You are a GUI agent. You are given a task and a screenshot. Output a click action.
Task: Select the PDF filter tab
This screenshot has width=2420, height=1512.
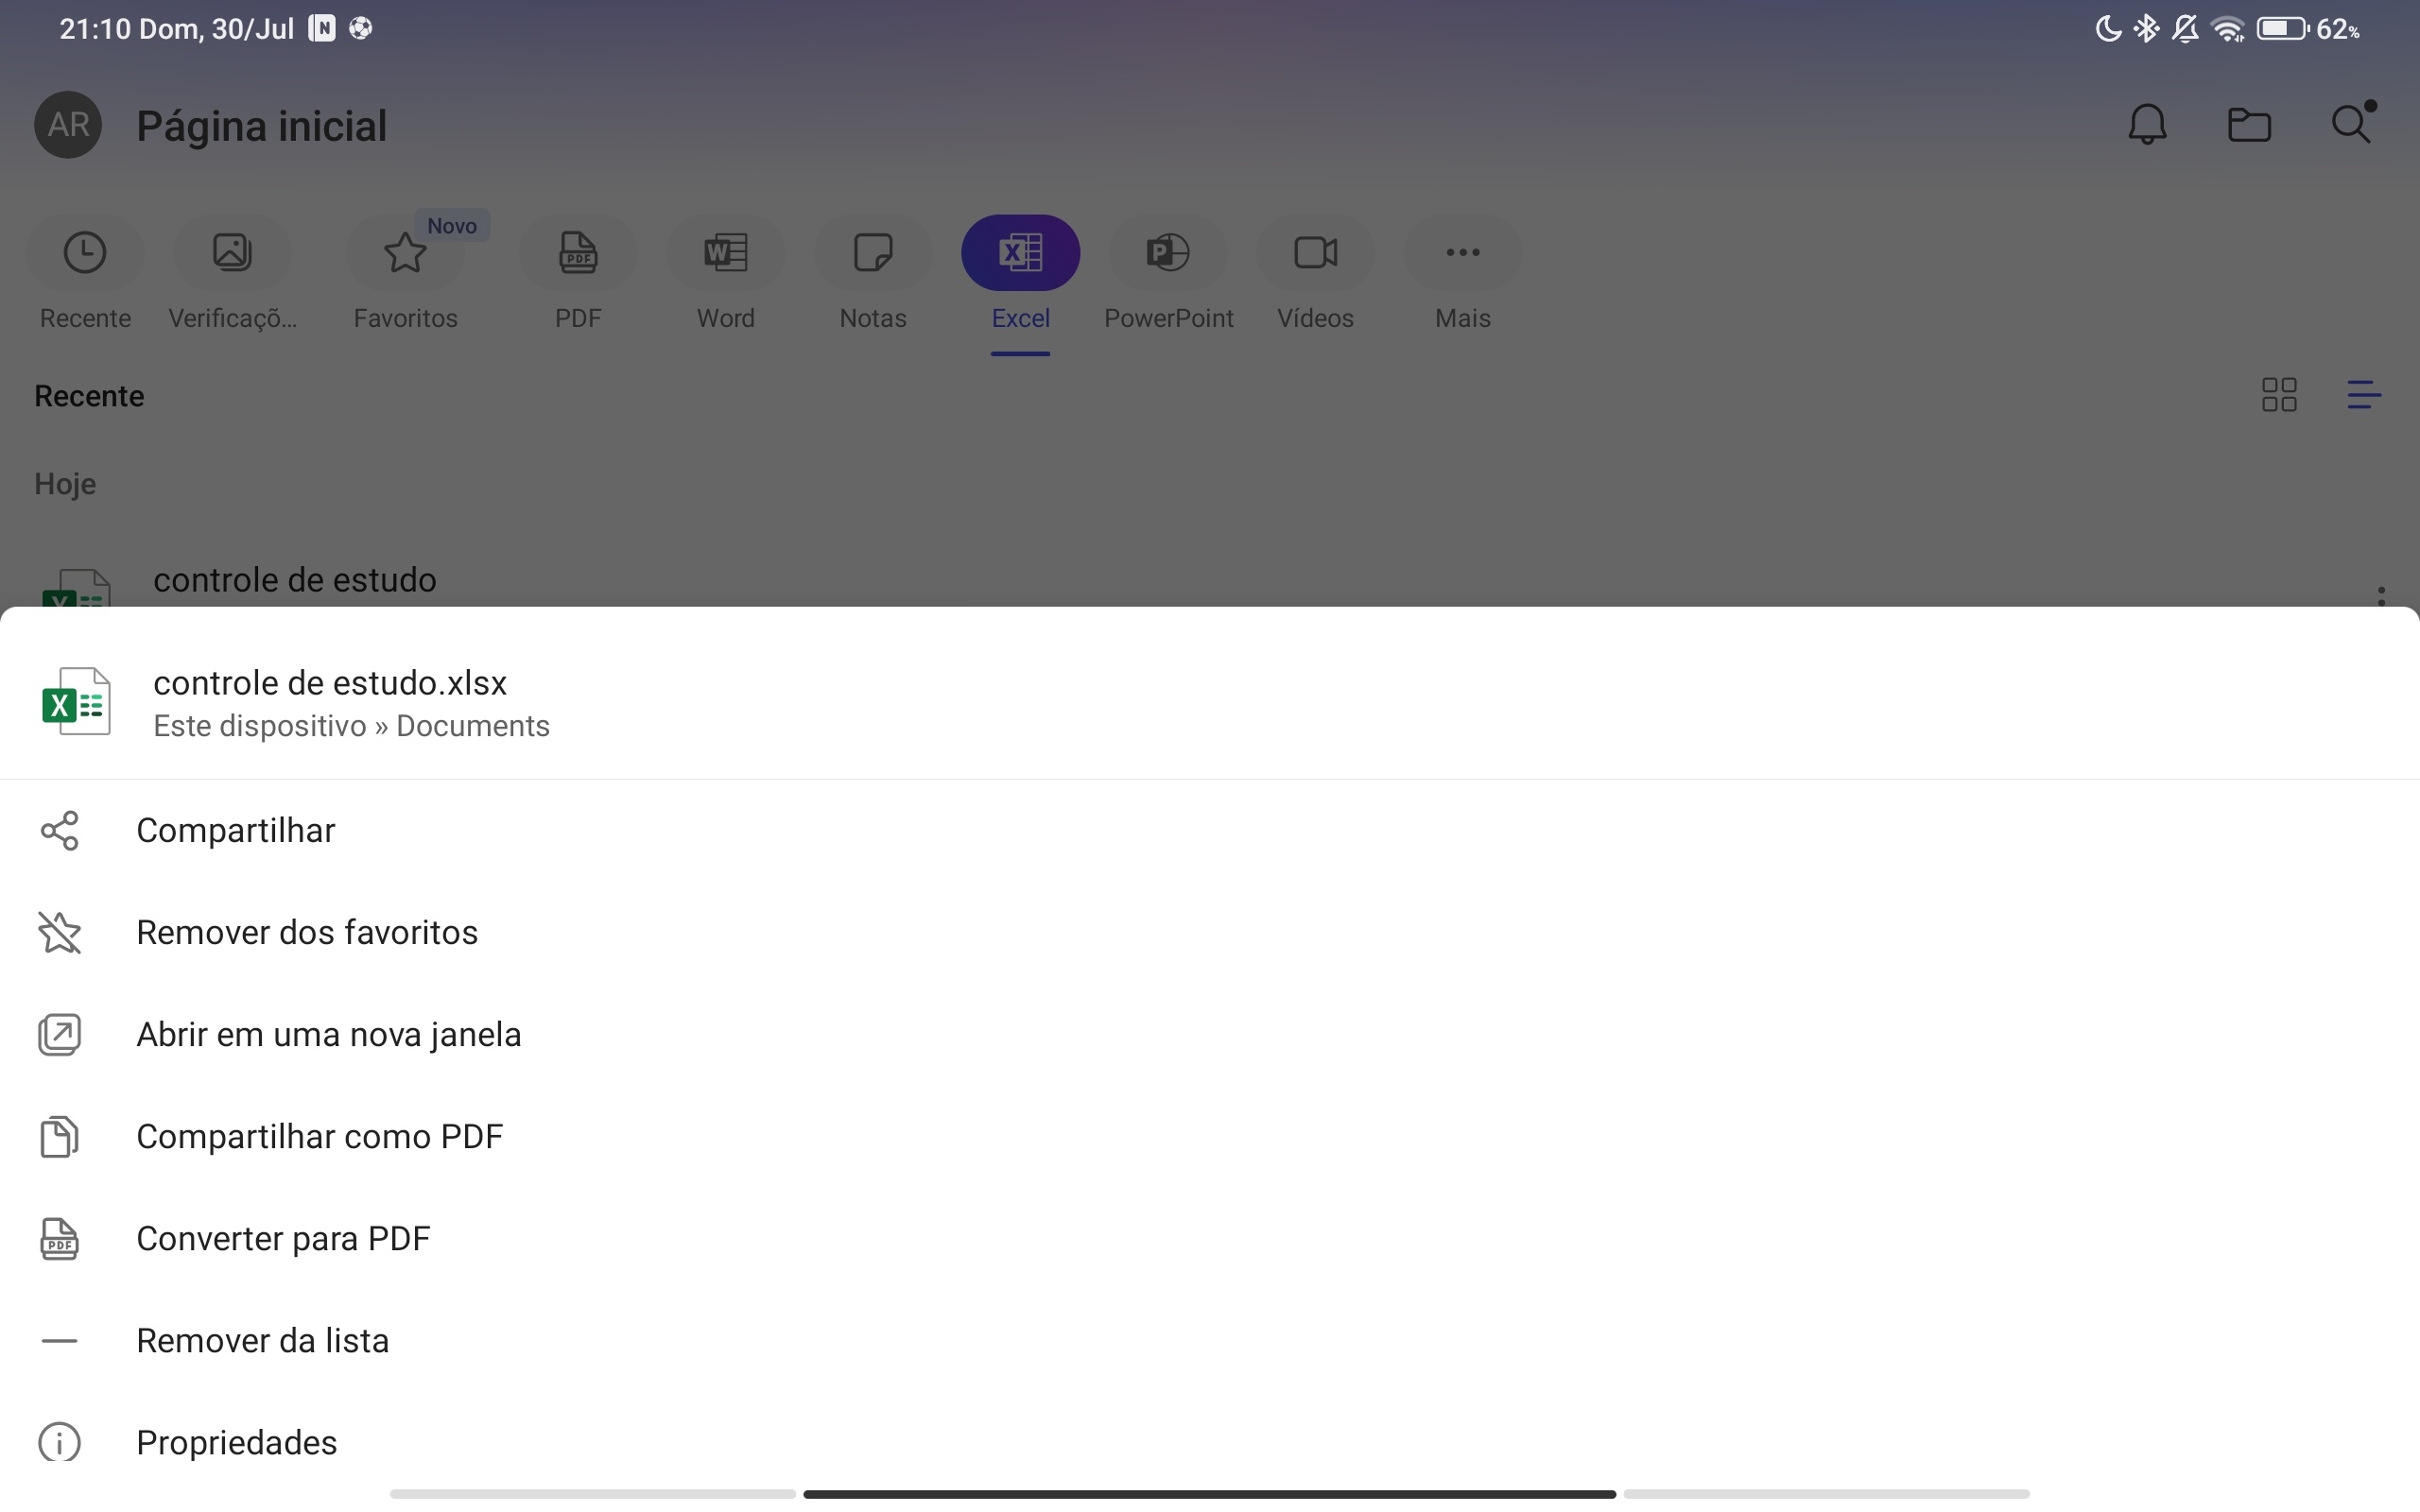point(578,272)
